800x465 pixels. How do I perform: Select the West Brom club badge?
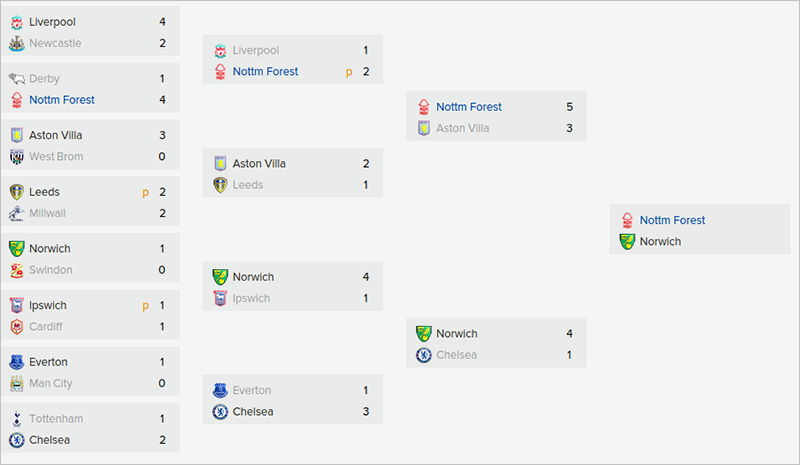pos(16,156)
